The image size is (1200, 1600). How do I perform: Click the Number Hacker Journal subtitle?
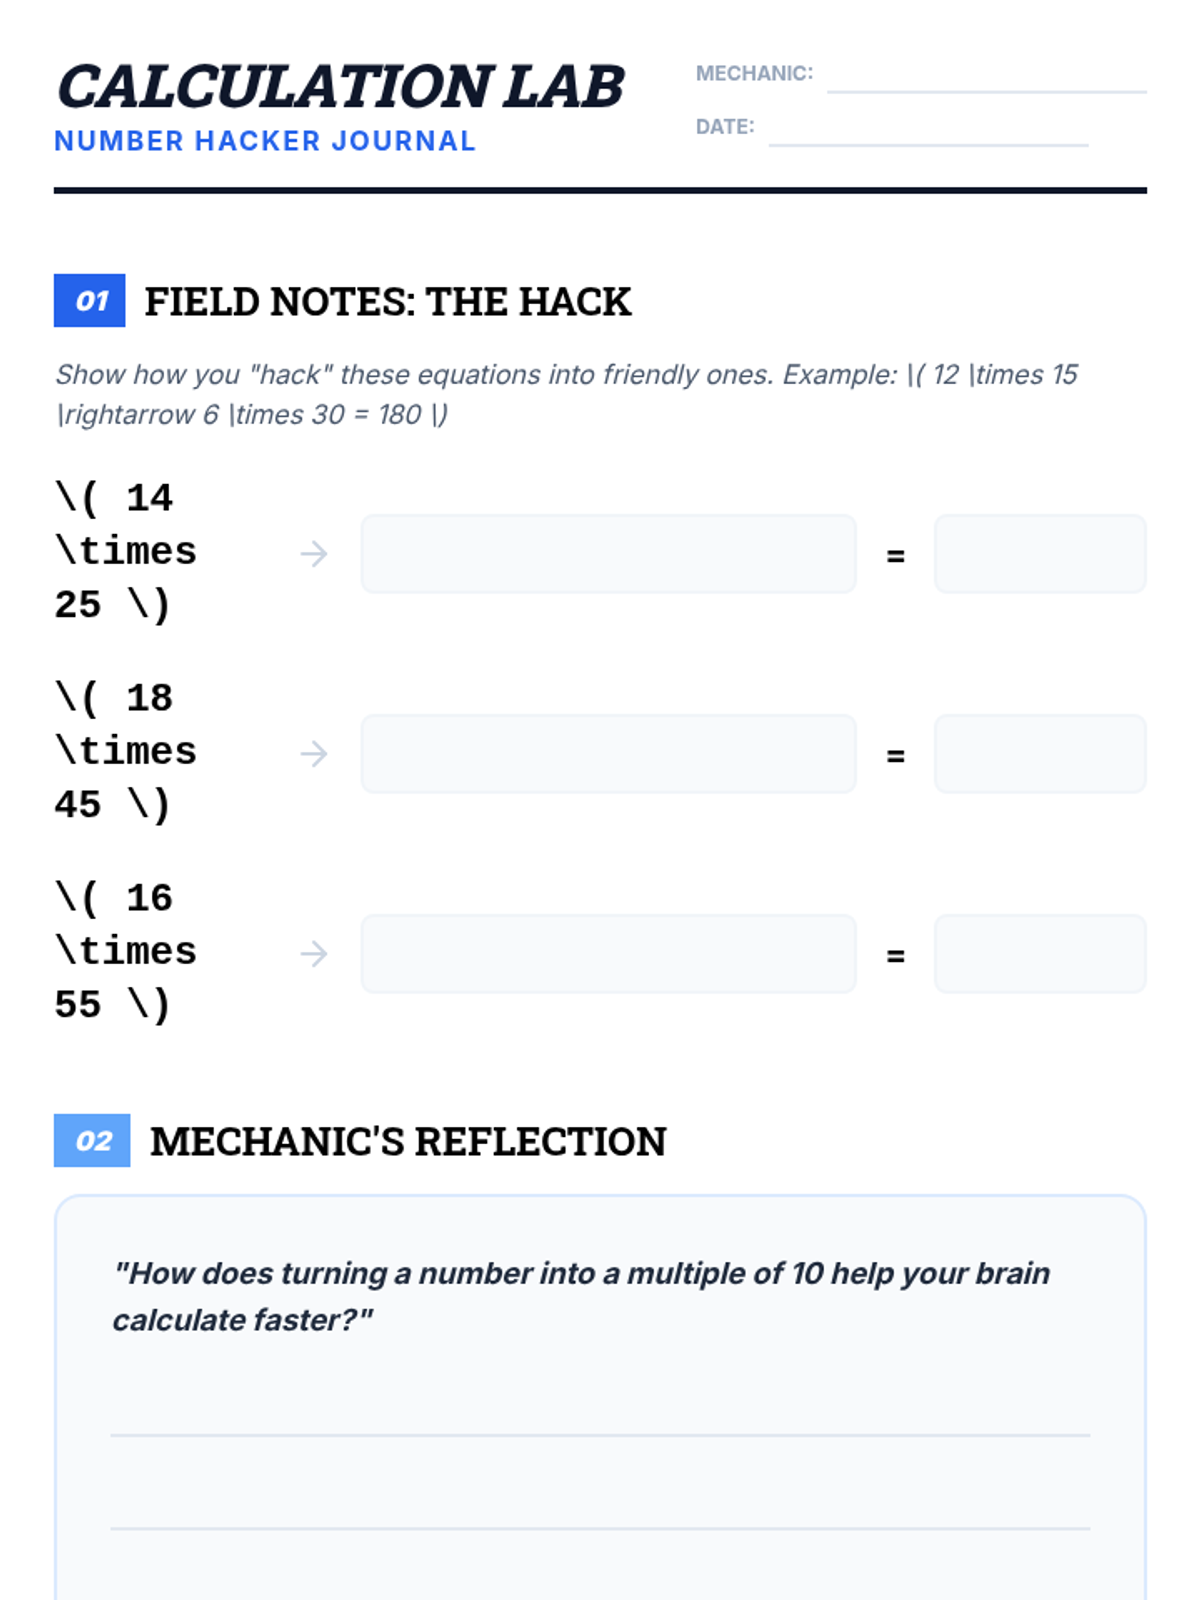[x=265, y=141]
